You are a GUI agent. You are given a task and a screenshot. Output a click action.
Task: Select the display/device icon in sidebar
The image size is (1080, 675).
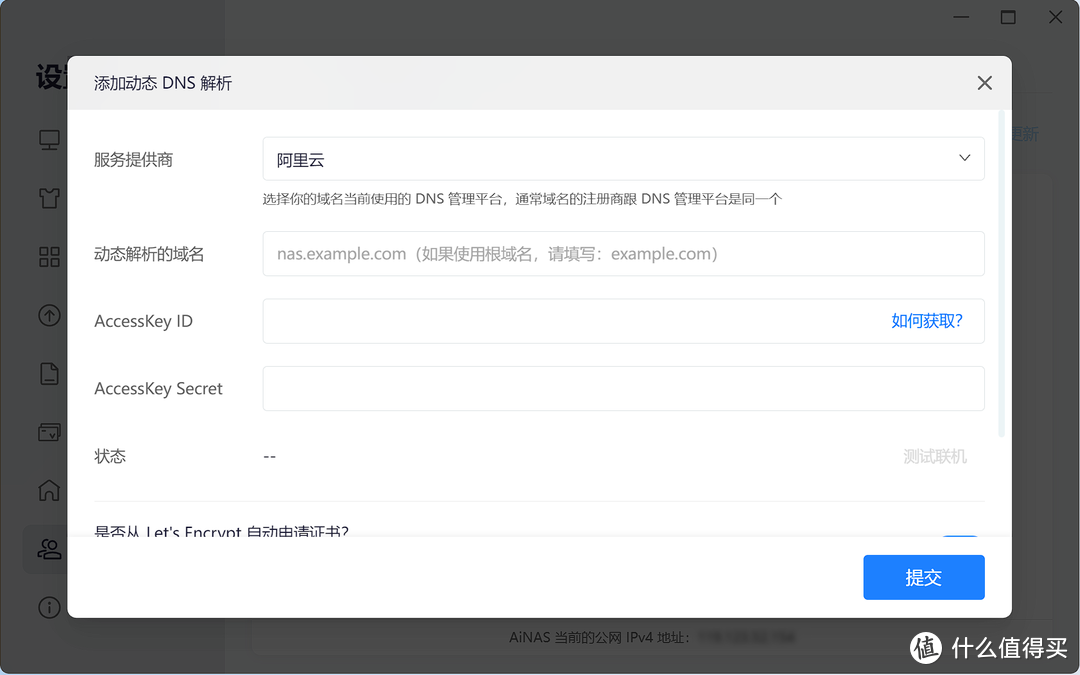coord(49,139)
